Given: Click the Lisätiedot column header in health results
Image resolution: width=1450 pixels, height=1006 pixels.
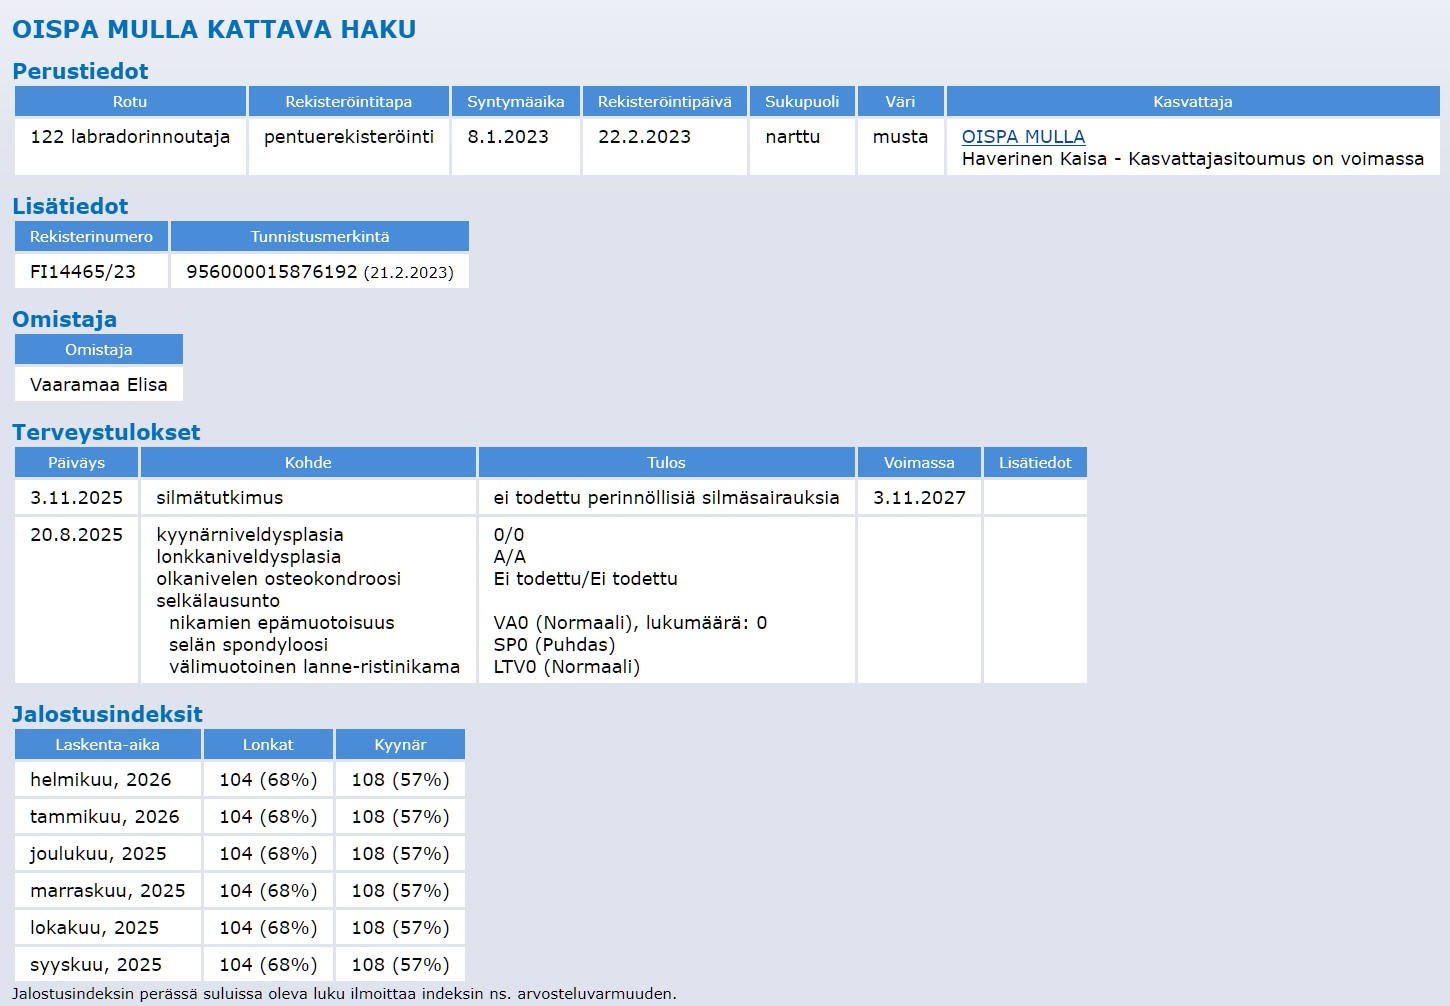Looking at the screenshot, I should (1034, 463).
